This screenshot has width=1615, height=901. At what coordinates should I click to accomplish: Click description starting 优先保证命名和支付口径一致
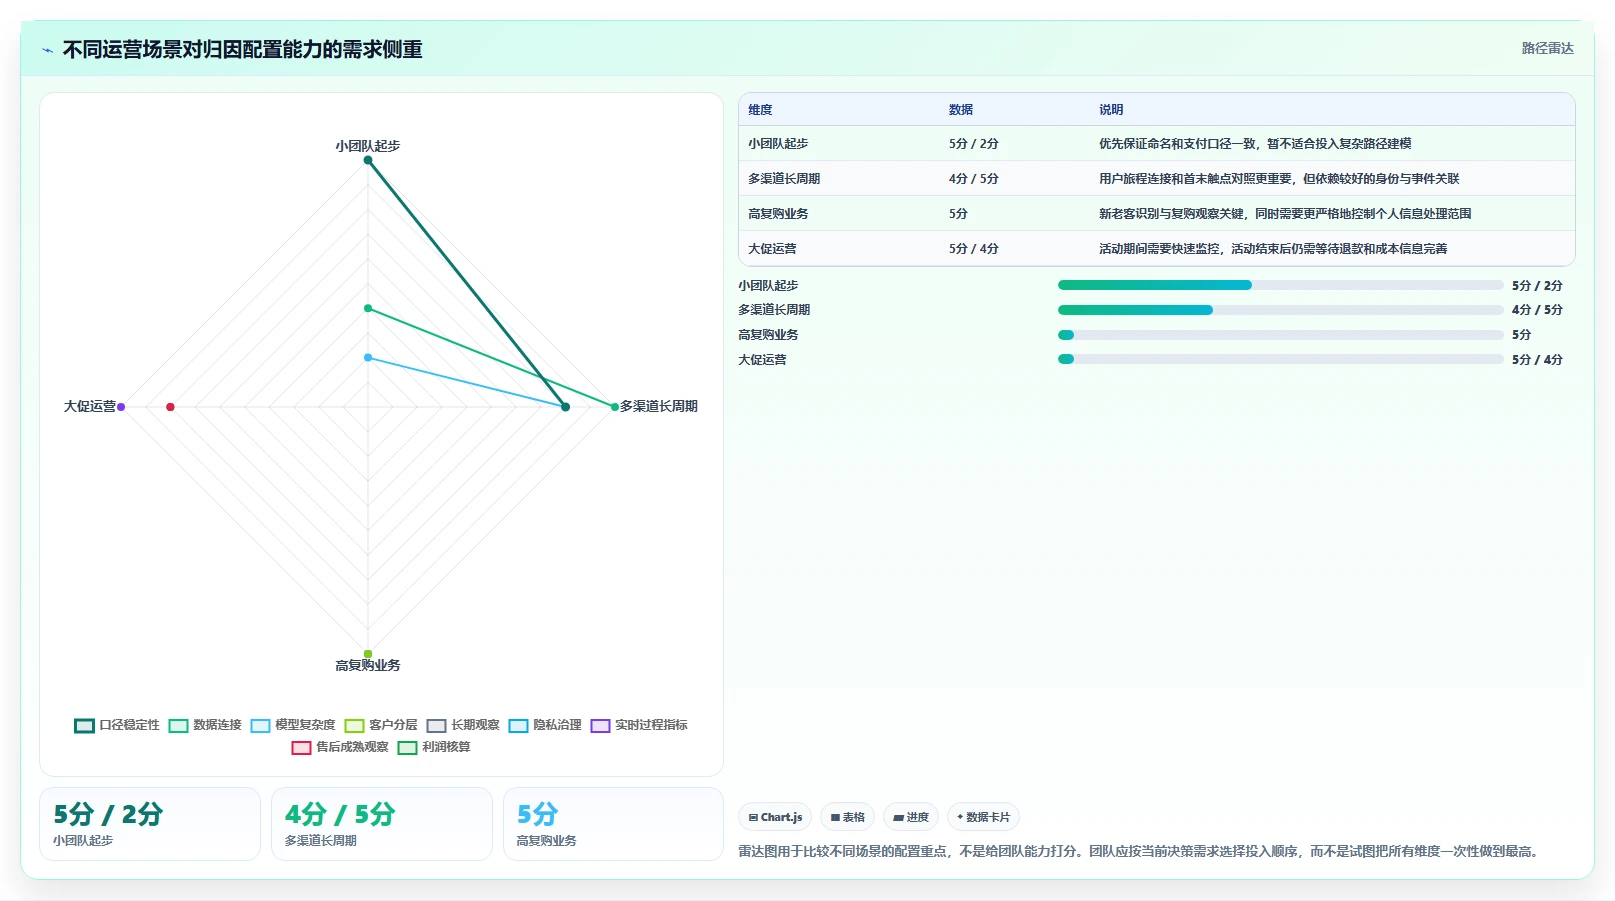1255,144
